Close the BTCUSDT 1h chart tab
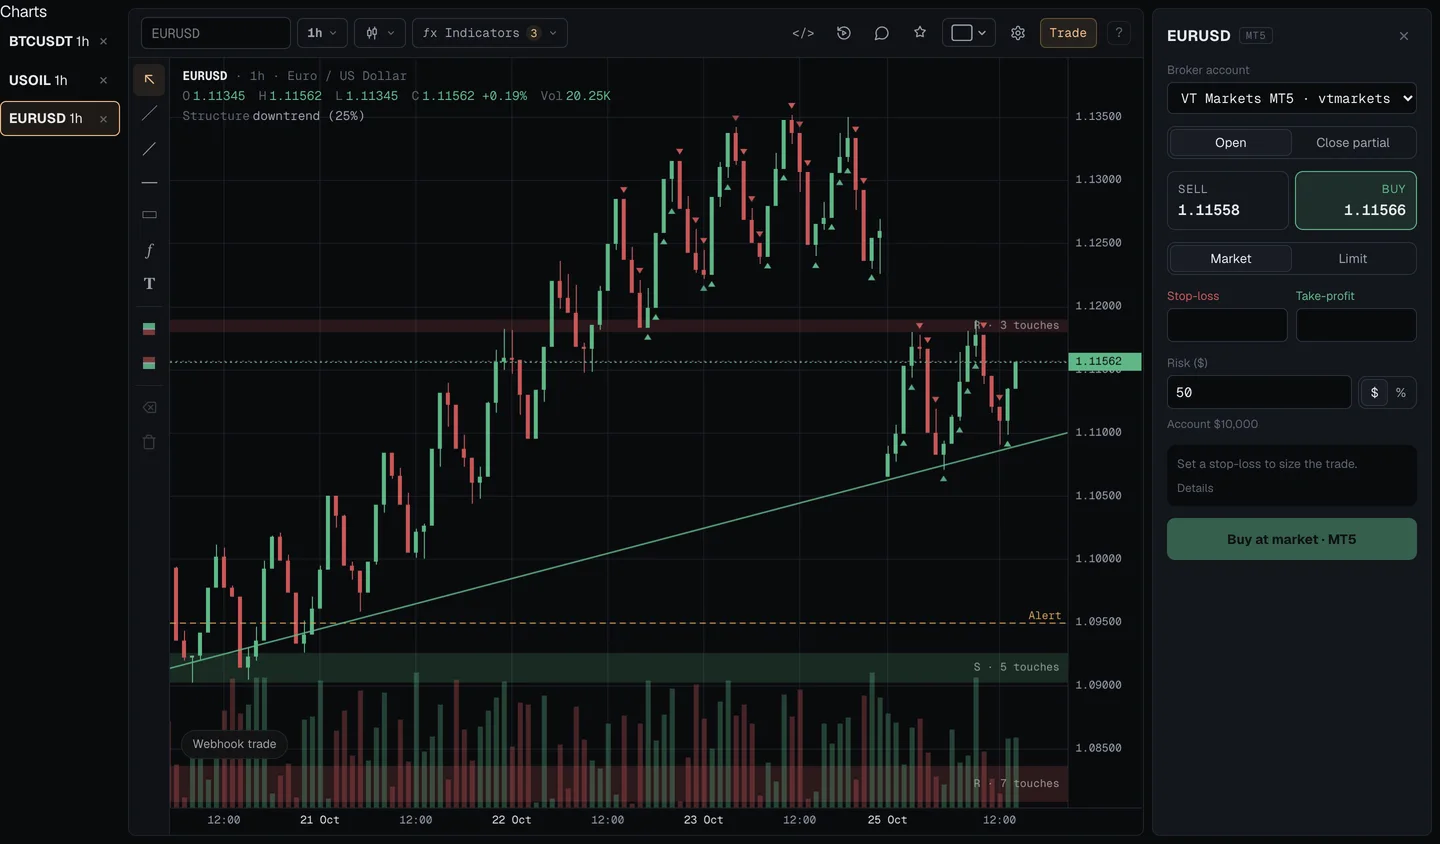Image resolution: width=1440 pixels, height=844 pixels. coord(103,41)
